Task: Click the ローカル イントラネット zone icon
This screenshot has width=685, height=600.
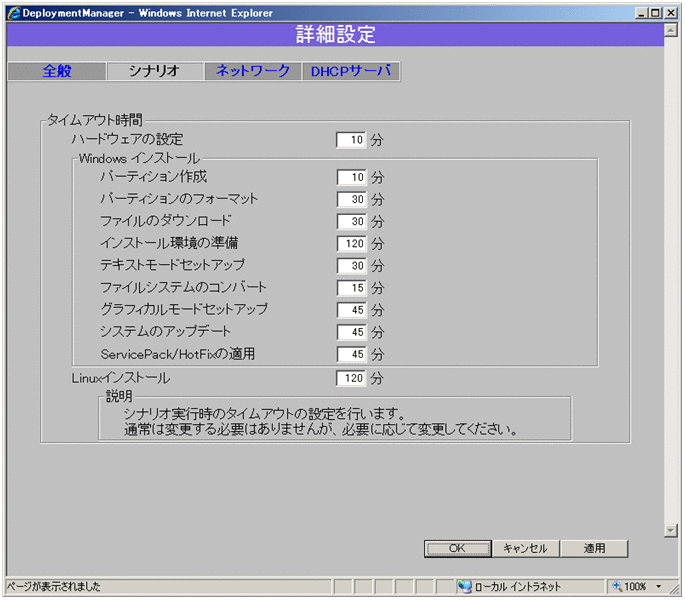Action: (464, 586)
